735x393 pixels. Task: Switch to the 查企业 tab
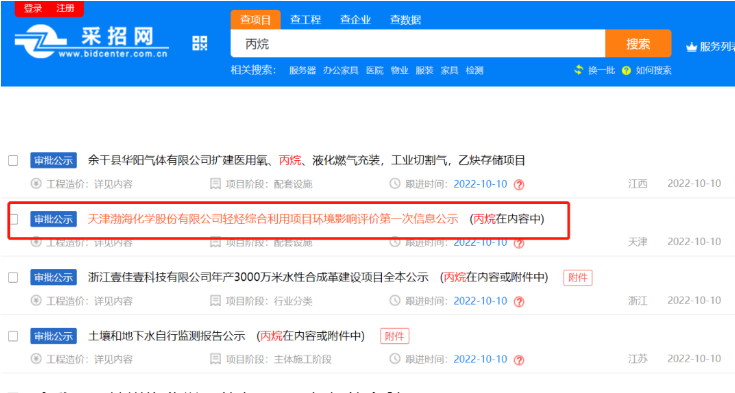355,20
